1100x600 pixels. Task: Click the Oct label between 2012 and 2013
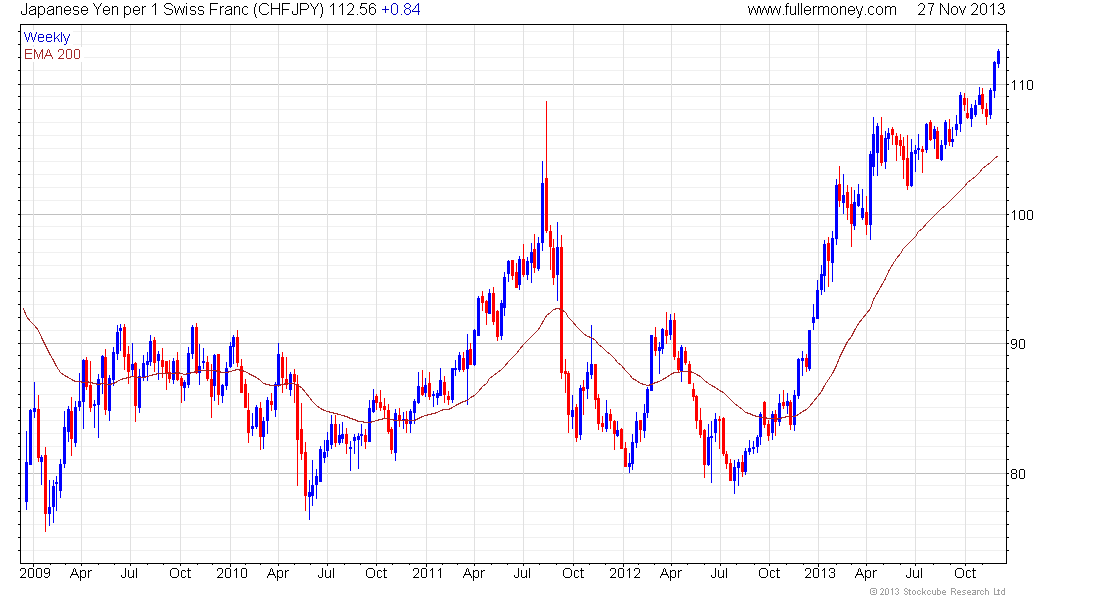click(x=769, y=573)
